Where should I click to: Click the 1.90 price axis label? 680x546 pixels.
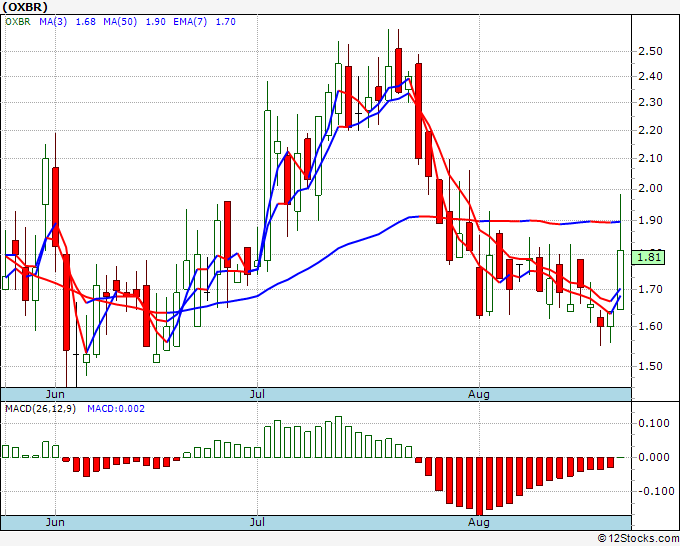(651, 220)
